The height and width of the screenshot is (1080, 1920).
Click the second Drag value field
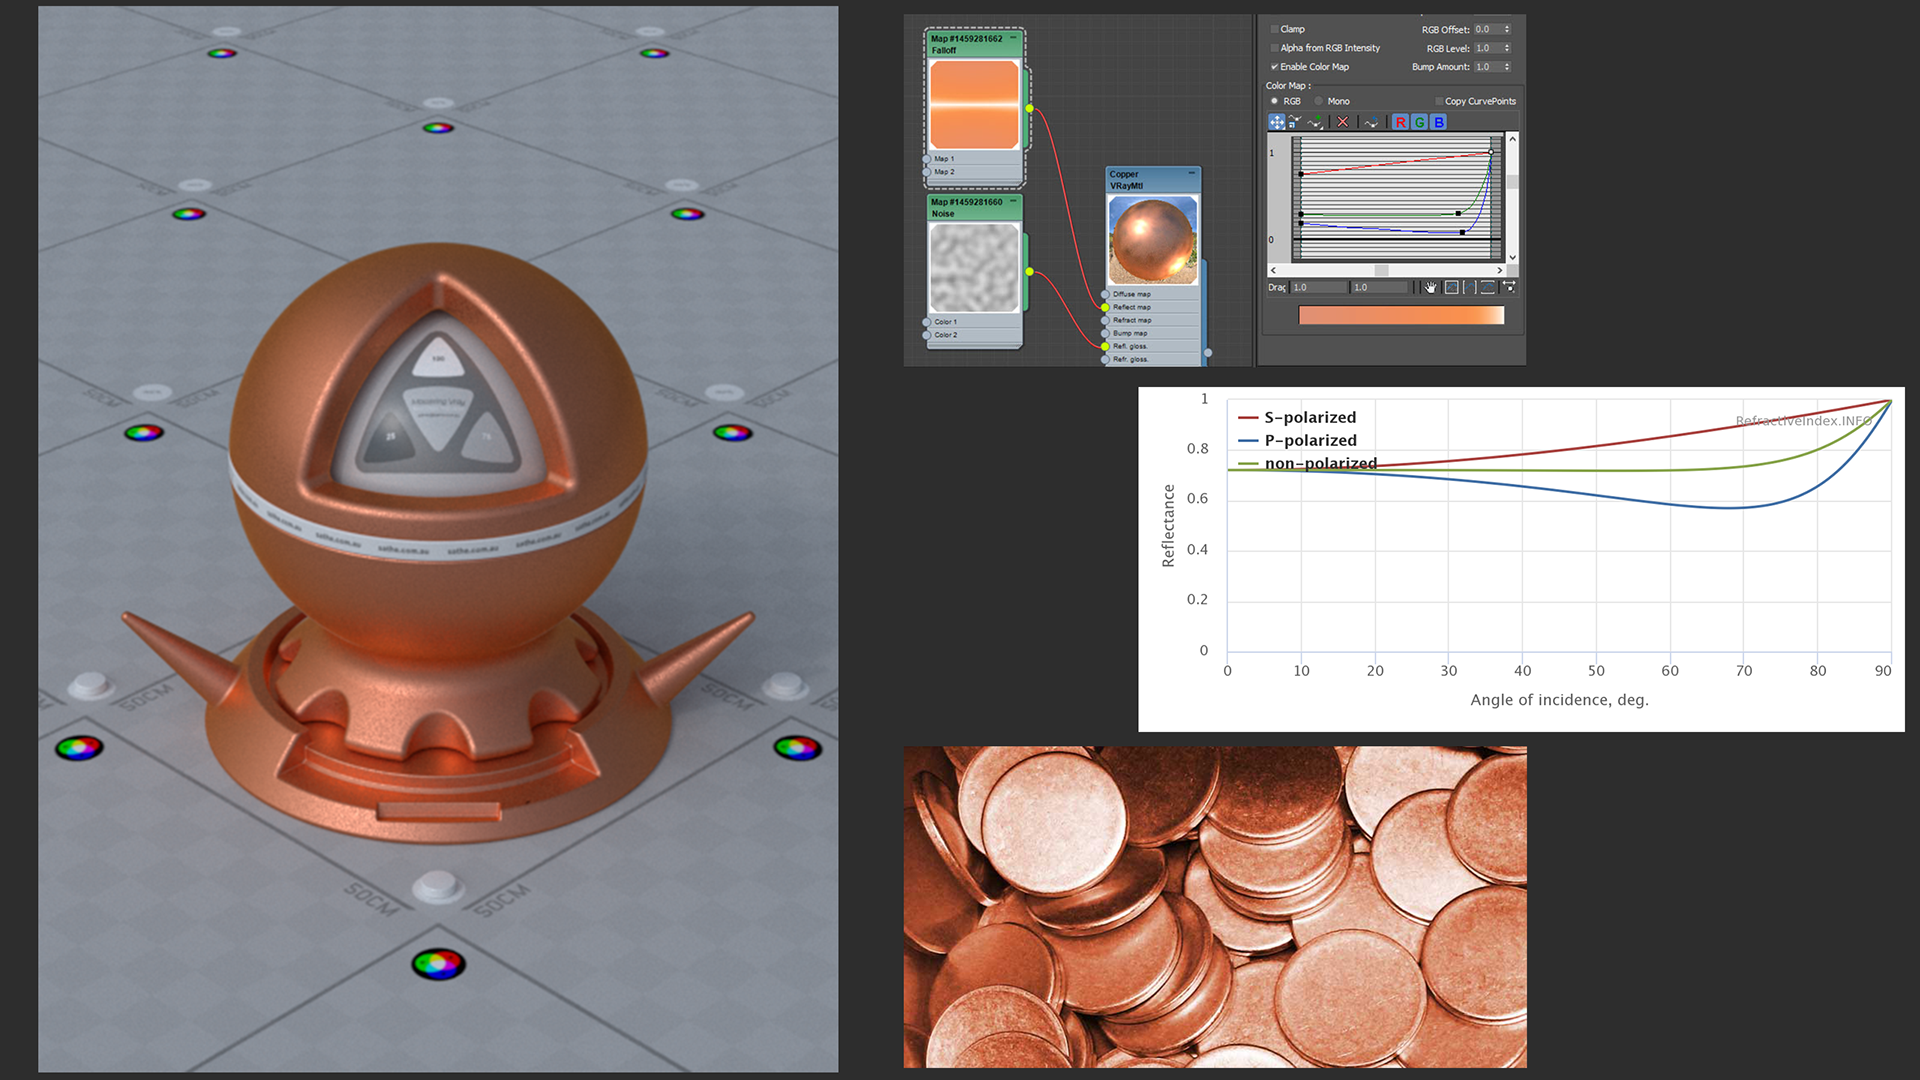coord(1379,287)
